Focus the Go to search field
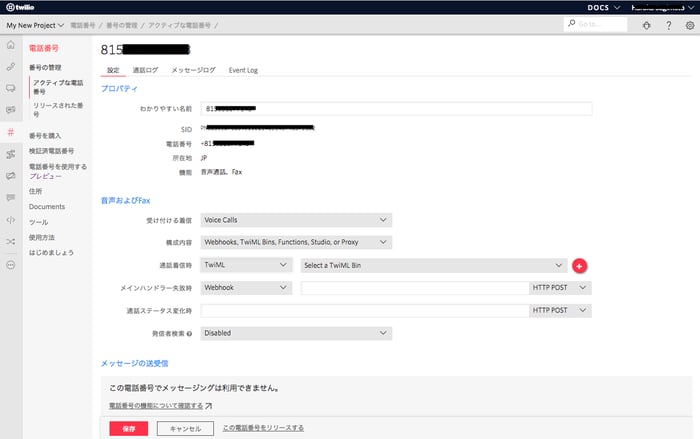This screenshot has width=700, height=439. [x=596, y=24]
